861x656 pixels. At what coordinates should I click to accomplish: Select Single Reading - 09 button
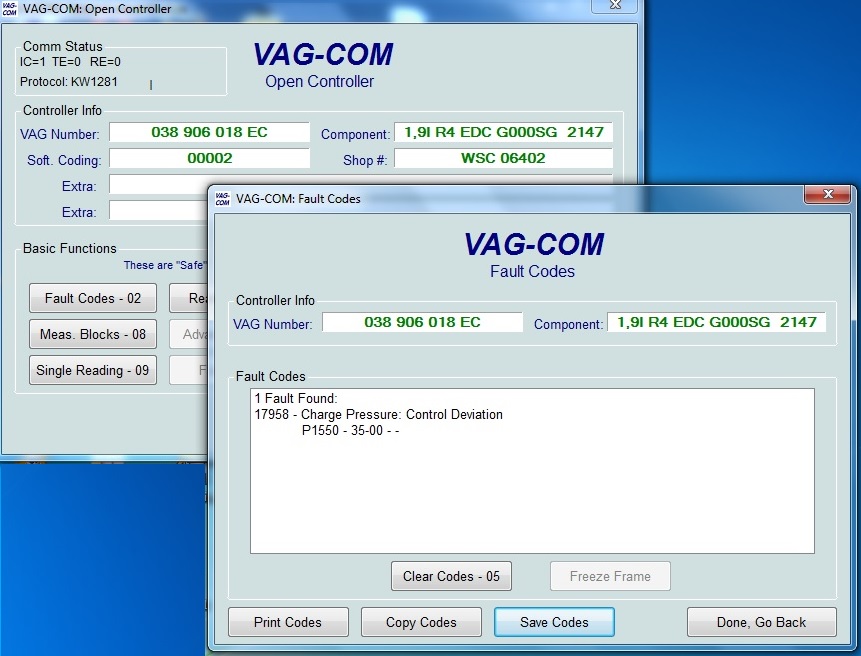coord(93,370)
